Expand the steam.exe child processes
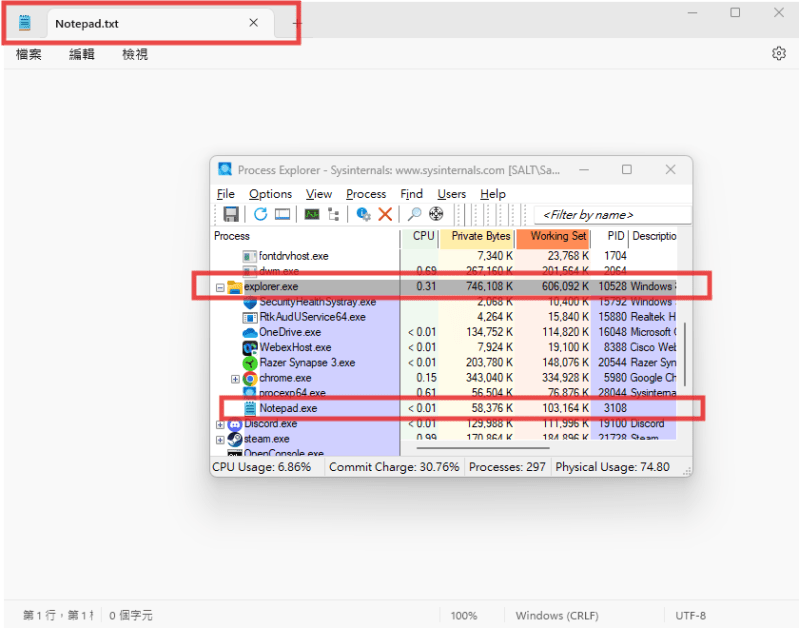Image resolution: width=799 pixels, height=628 pixels. click(220, 440)
